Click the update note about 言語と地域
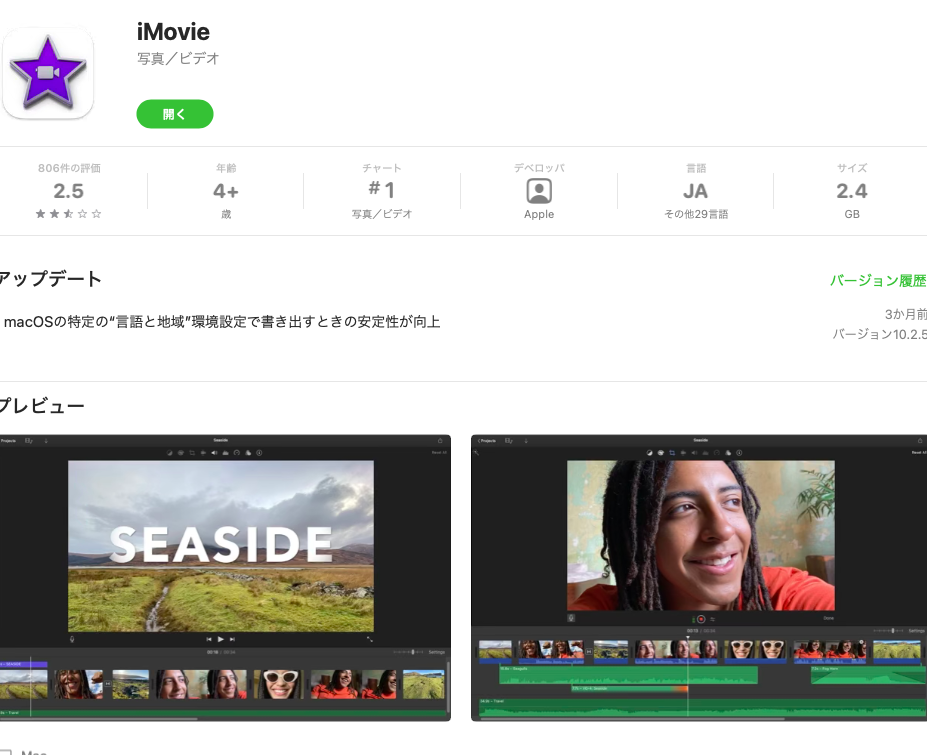The image size is (927, 755). tap(222, 322)
